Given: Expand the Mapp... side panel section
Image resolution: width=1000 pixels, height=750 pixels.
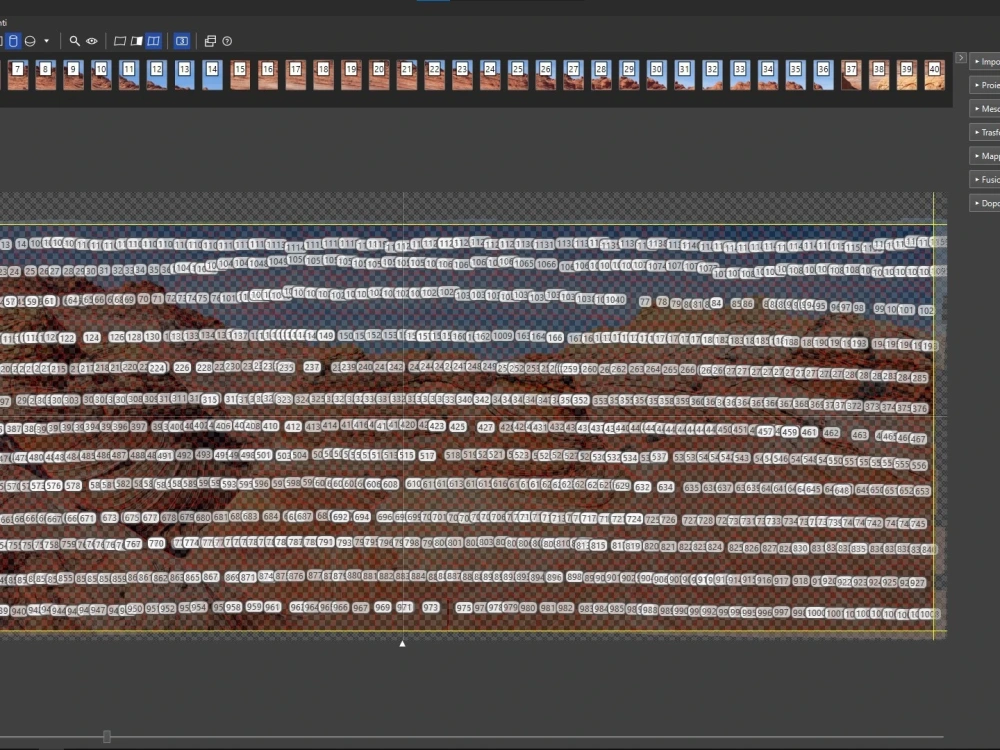Looking at the screenshot, I should pyautogui.click(x=985, y=156).
